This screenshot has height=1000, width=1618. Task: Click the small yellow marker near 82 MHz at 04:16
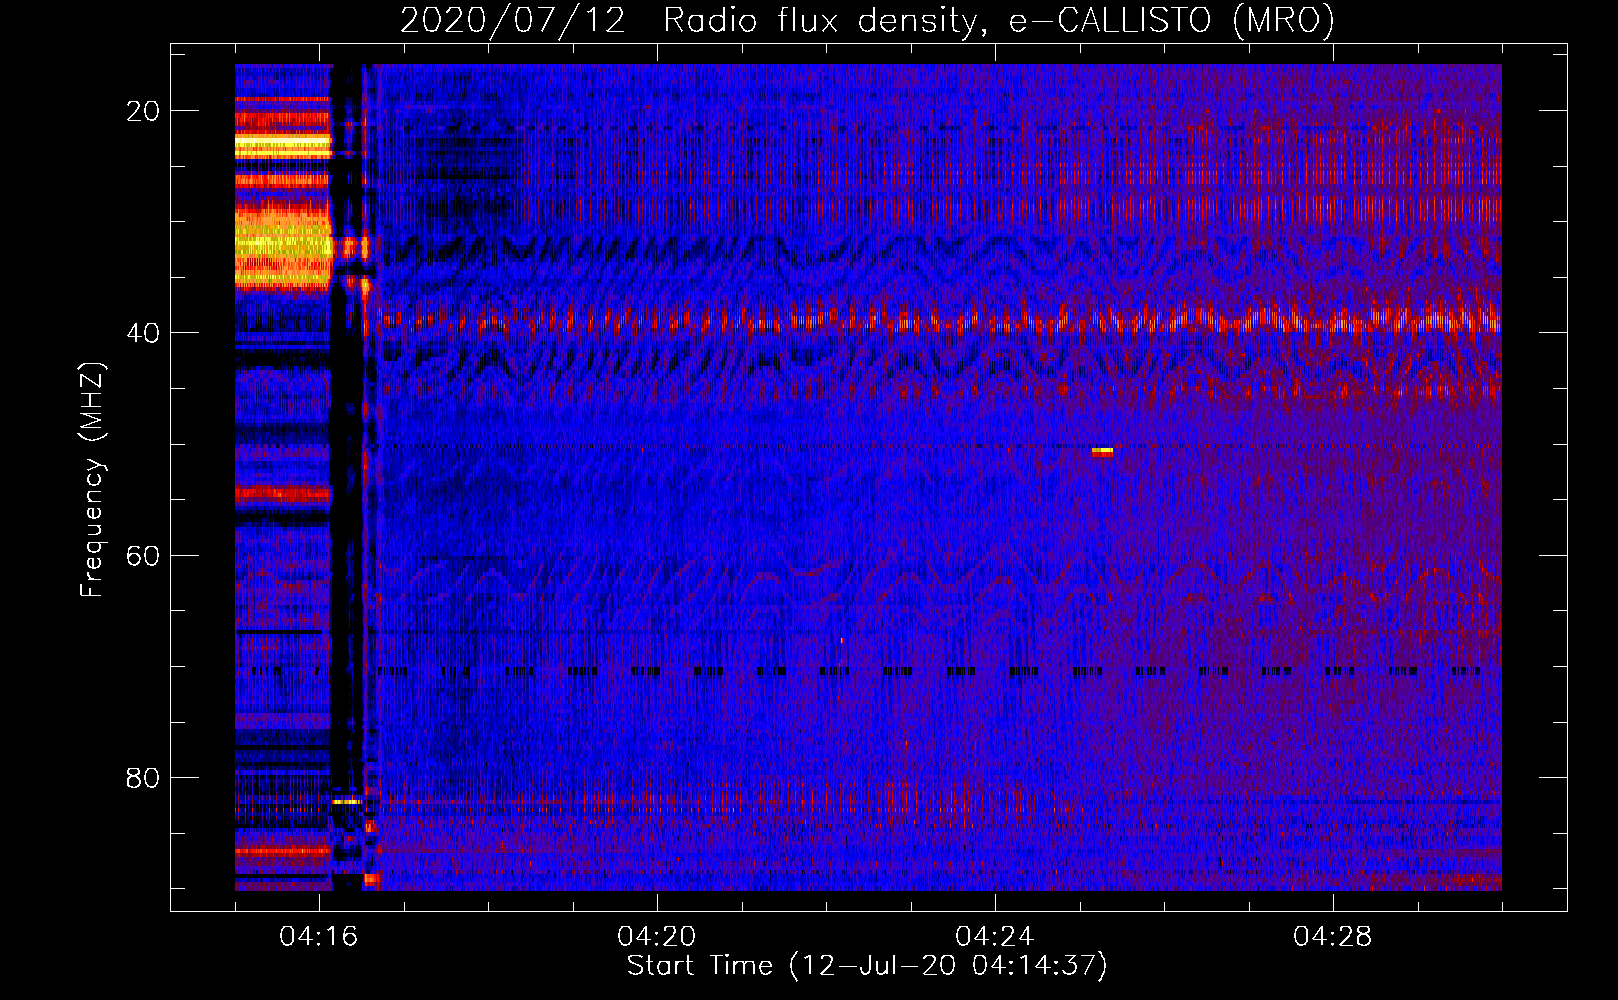pos(346,801)
